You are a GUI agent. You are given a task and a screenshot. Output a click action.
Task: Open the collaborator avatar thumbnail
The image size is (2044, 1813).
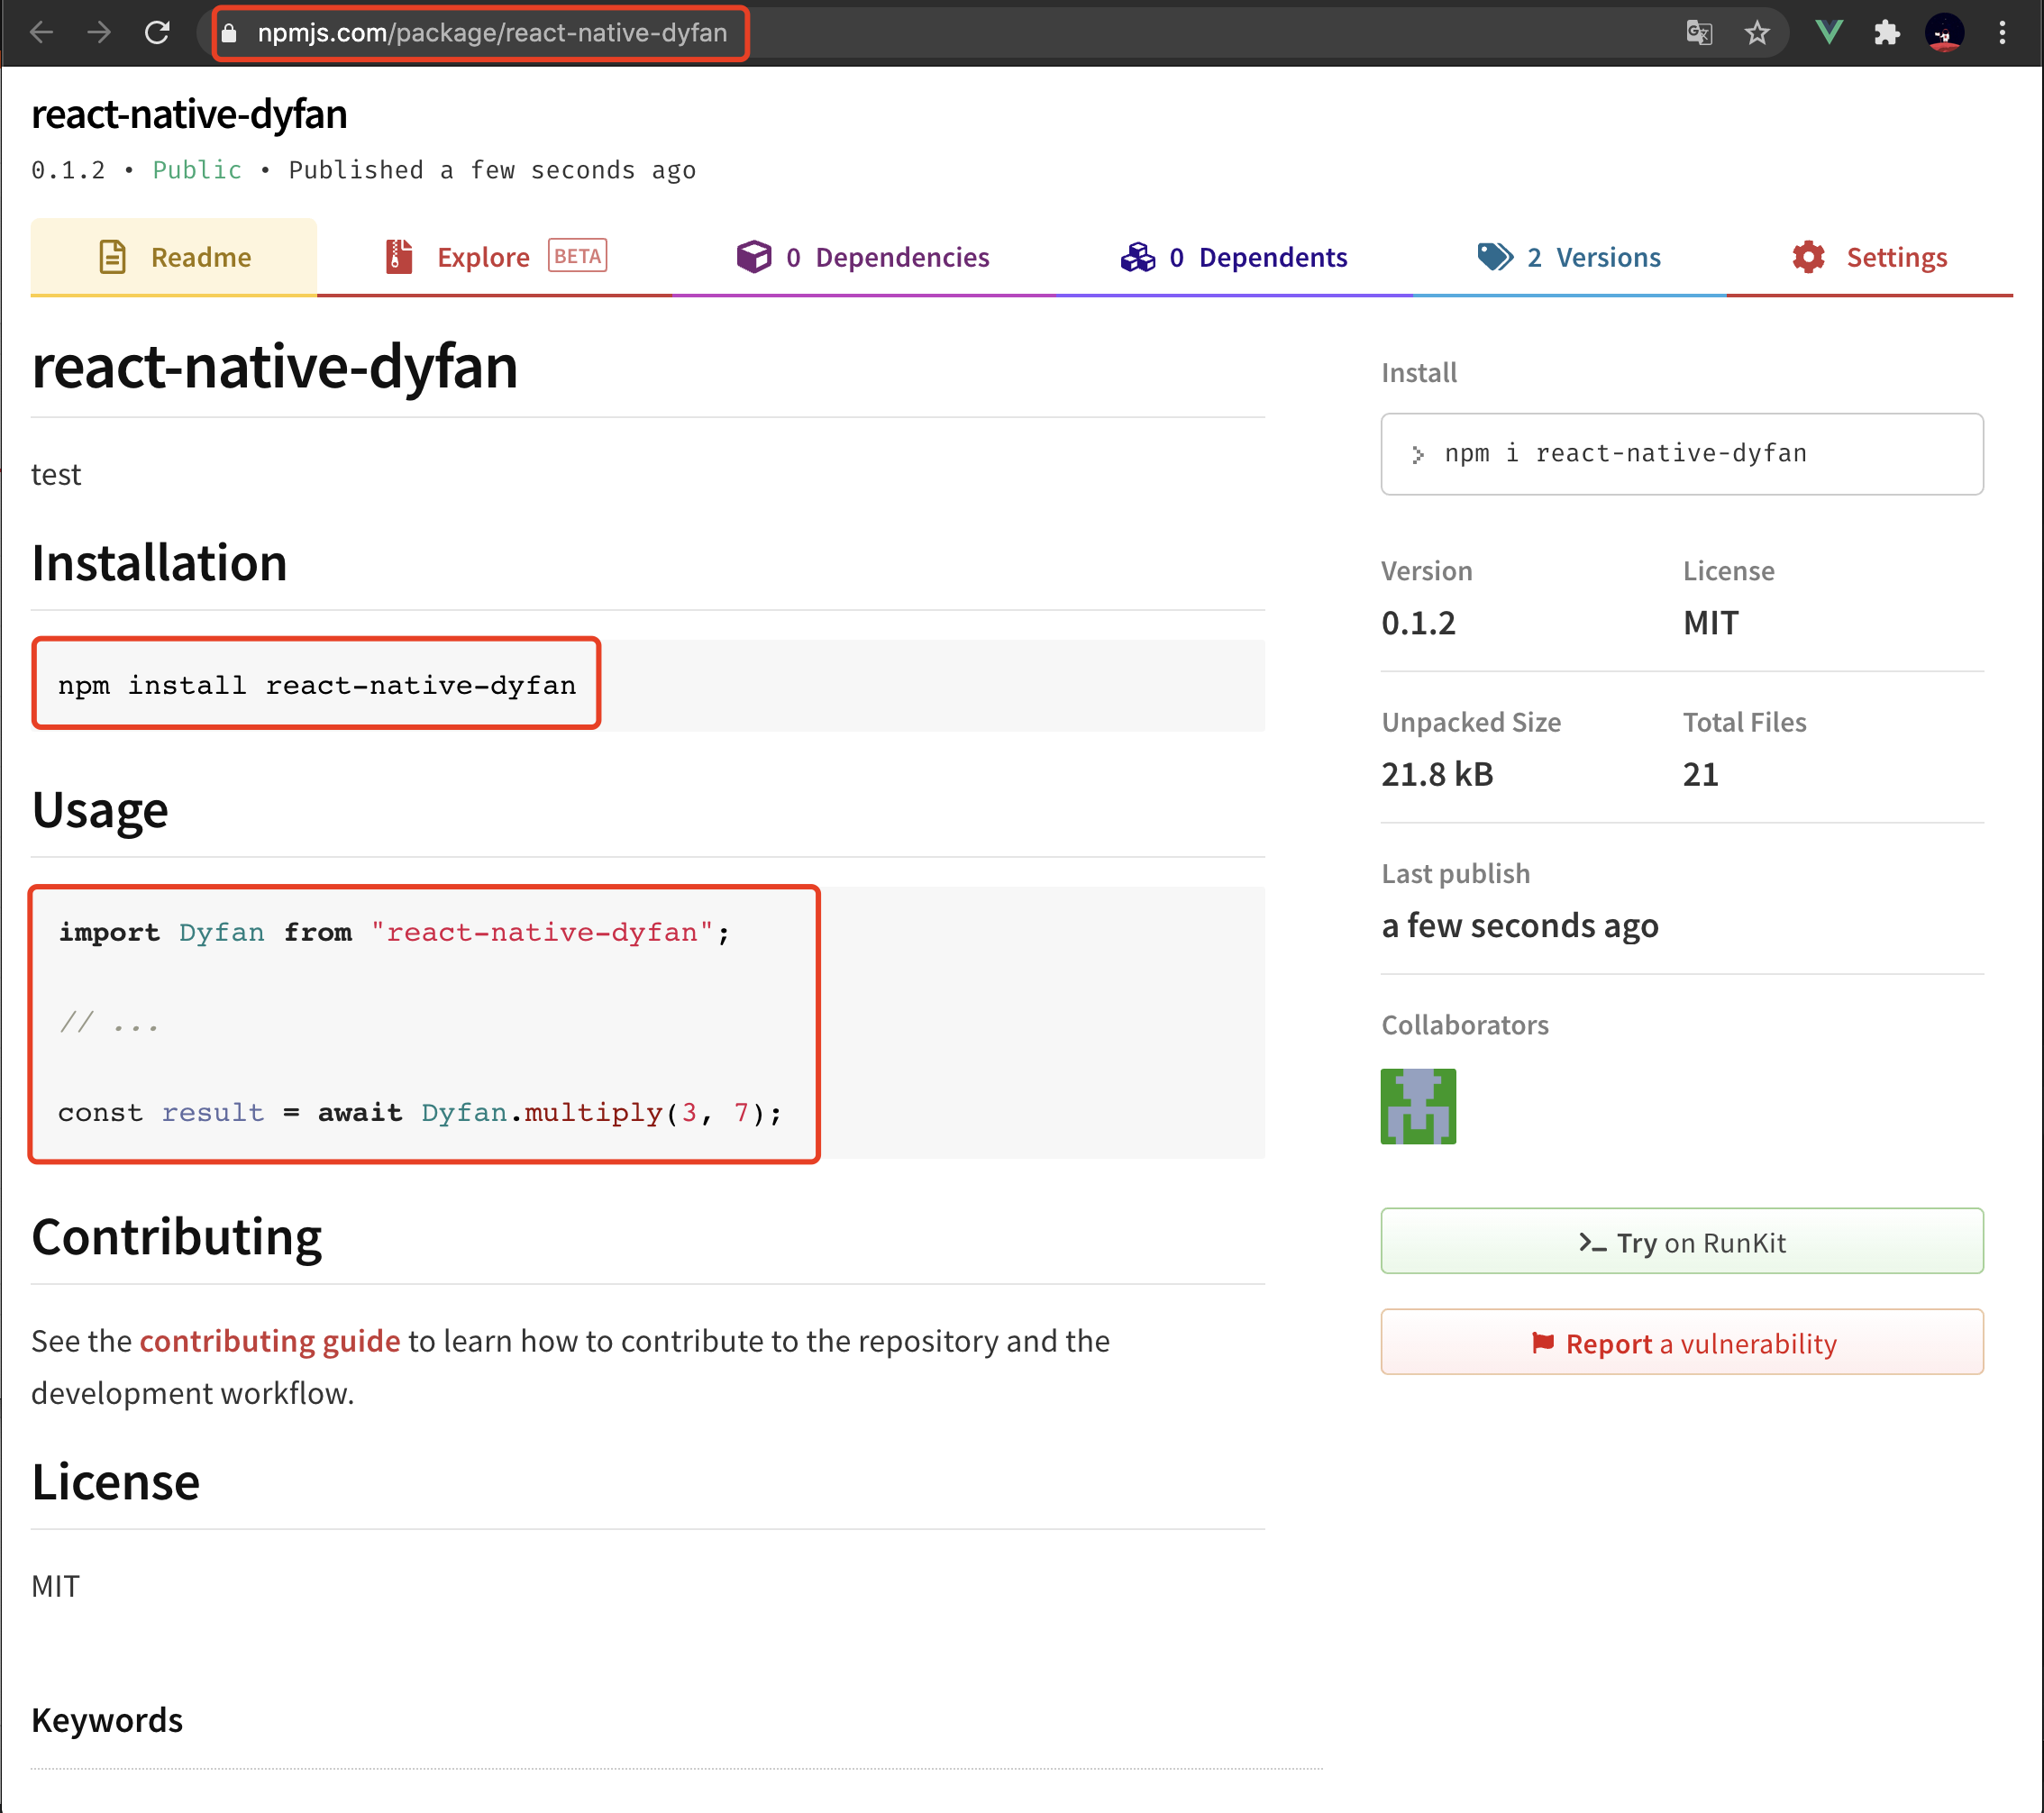[1417, 1106]
